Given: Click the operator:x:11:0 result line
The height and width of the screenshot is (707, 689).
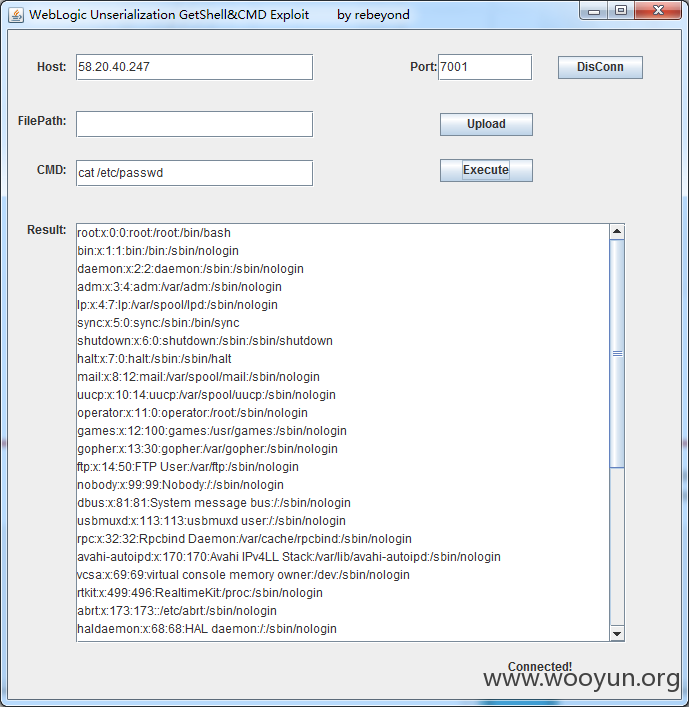Looking at the screenshot, I should [193, 413].
